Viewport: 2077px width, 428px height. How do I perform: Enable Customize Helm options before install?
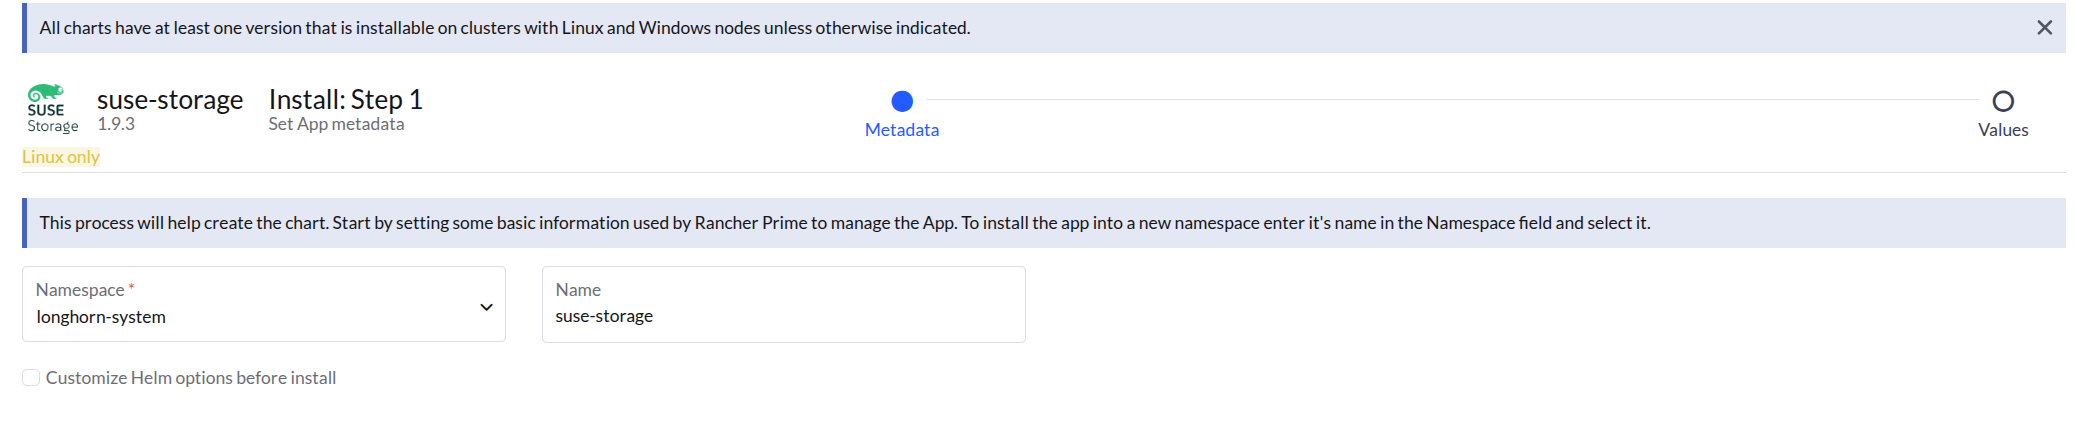tap(31, 377)
